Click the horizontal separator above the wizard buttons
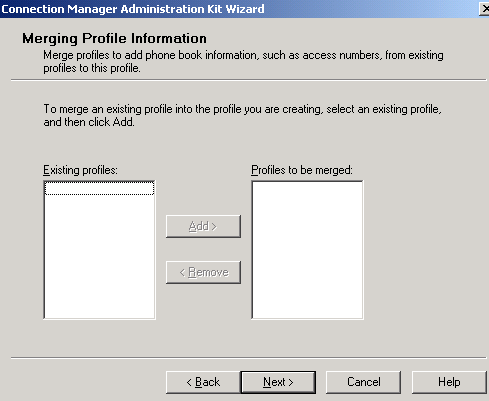Viewport: 489px width, 401px height. tap(249, 358)
